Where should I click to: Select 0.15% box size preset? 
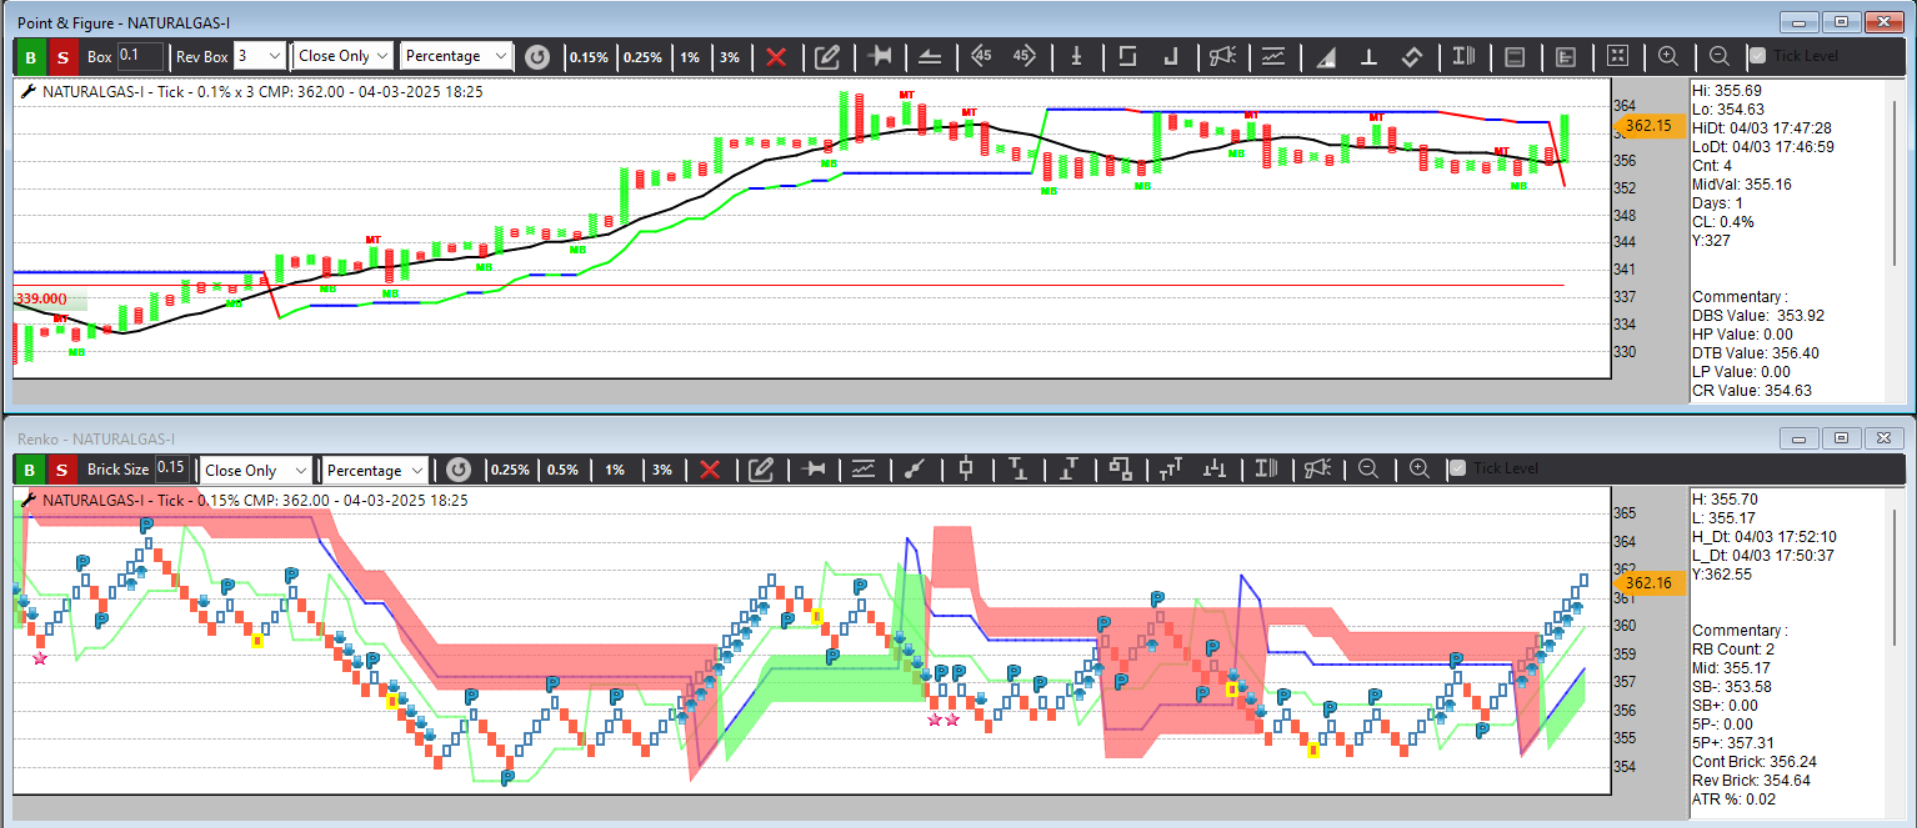pyautogui.click(x=589, y=57)
